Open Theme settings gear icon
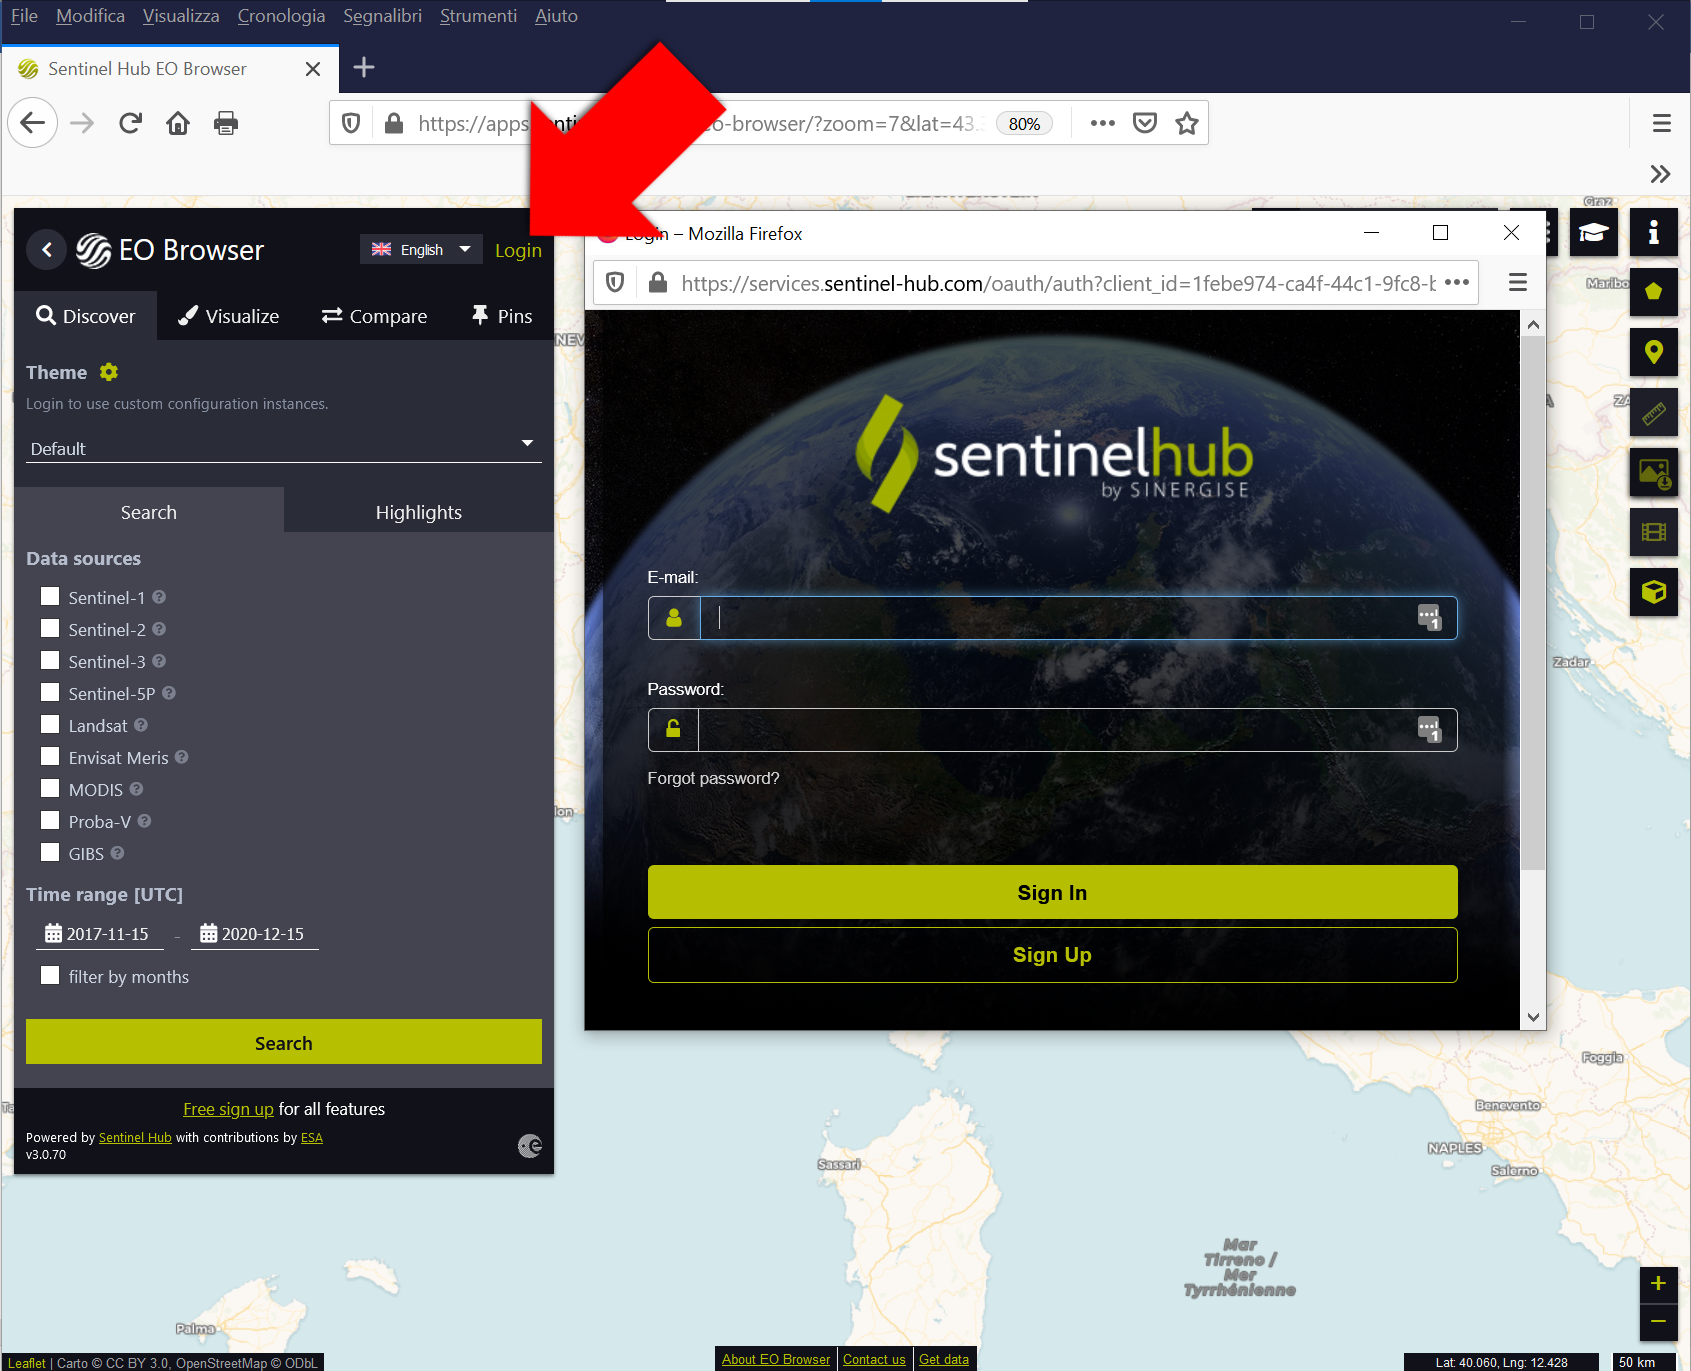 (x=109, y=372)
